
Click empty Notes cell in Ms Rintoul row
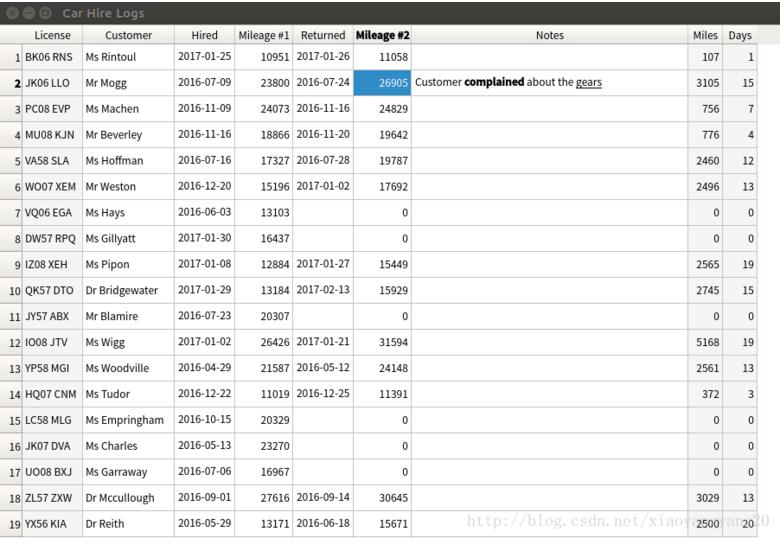550,57
